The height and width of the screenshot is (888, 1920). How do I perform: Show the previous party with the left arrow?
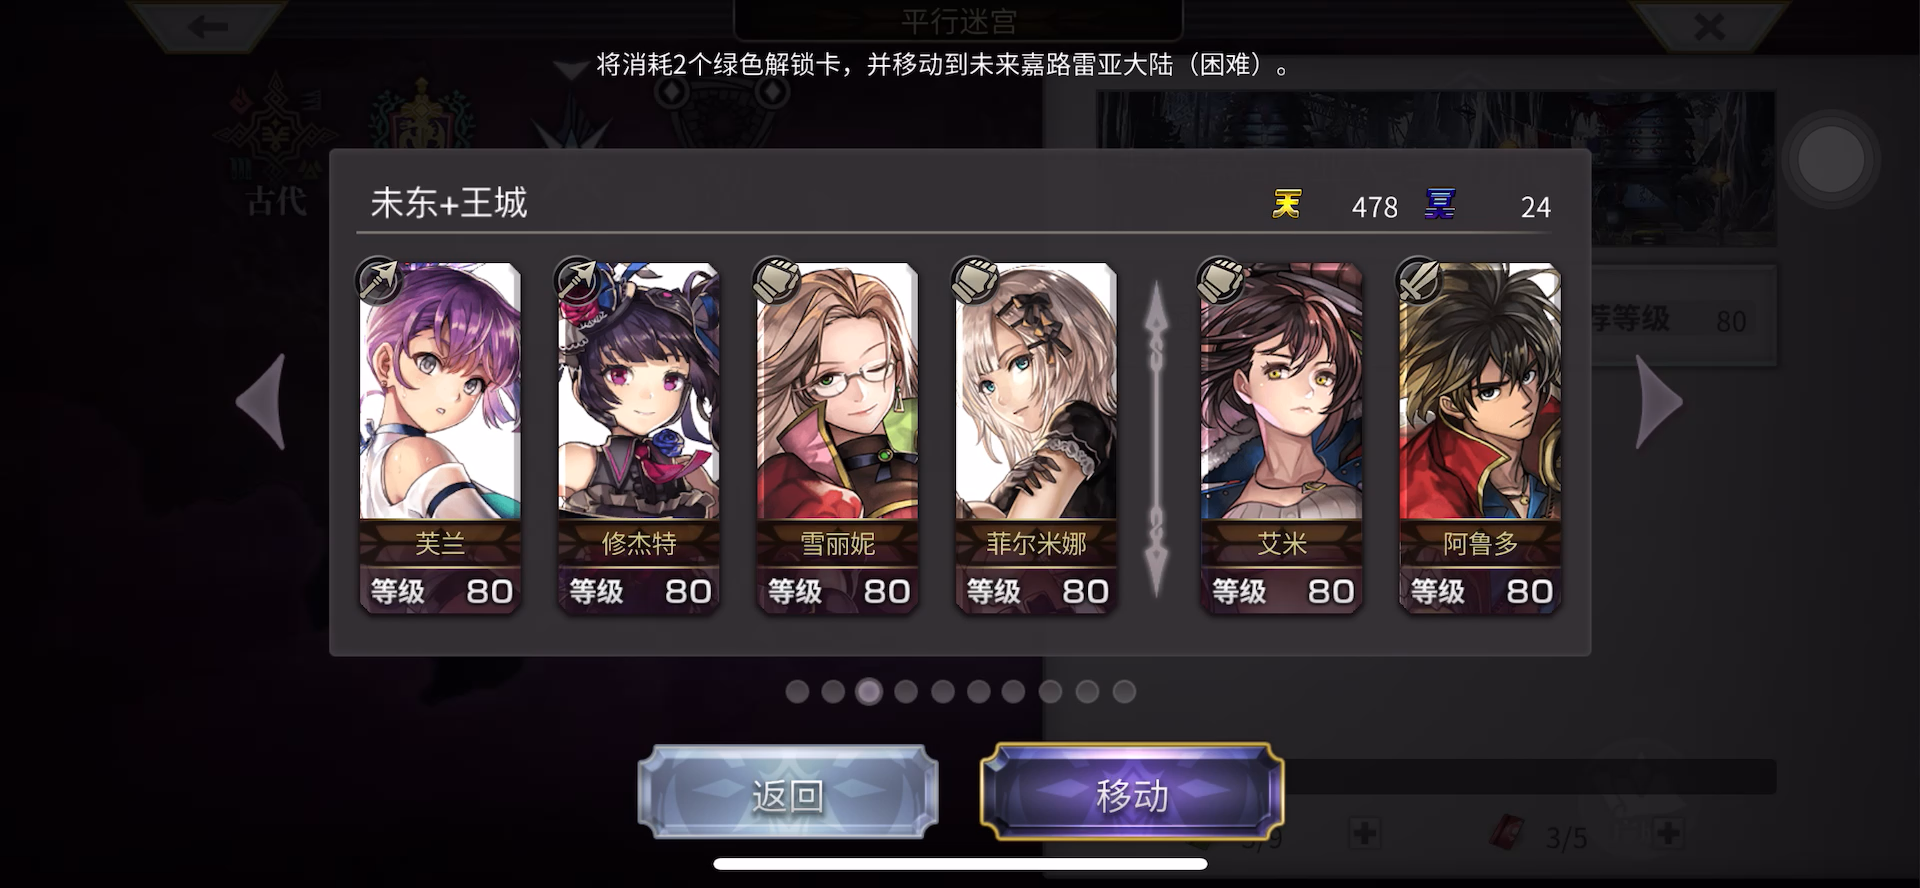(x=263, y=402)
